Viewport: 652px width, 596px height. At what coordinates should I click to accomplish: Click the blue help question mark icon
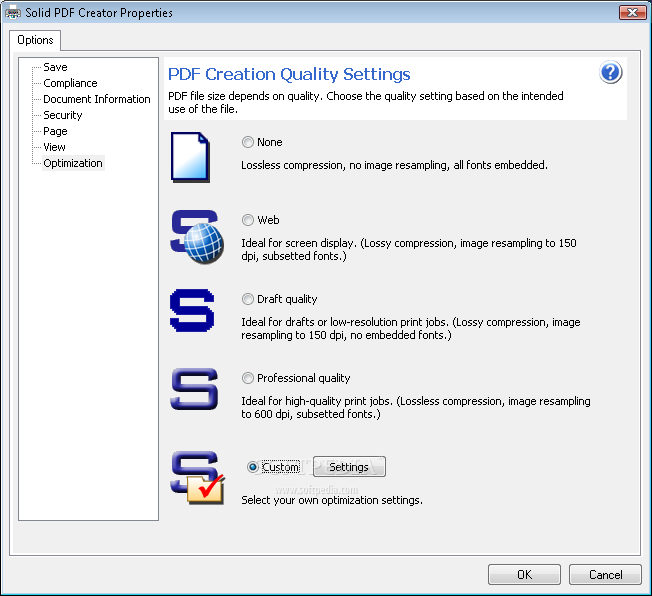coord(610,72)
